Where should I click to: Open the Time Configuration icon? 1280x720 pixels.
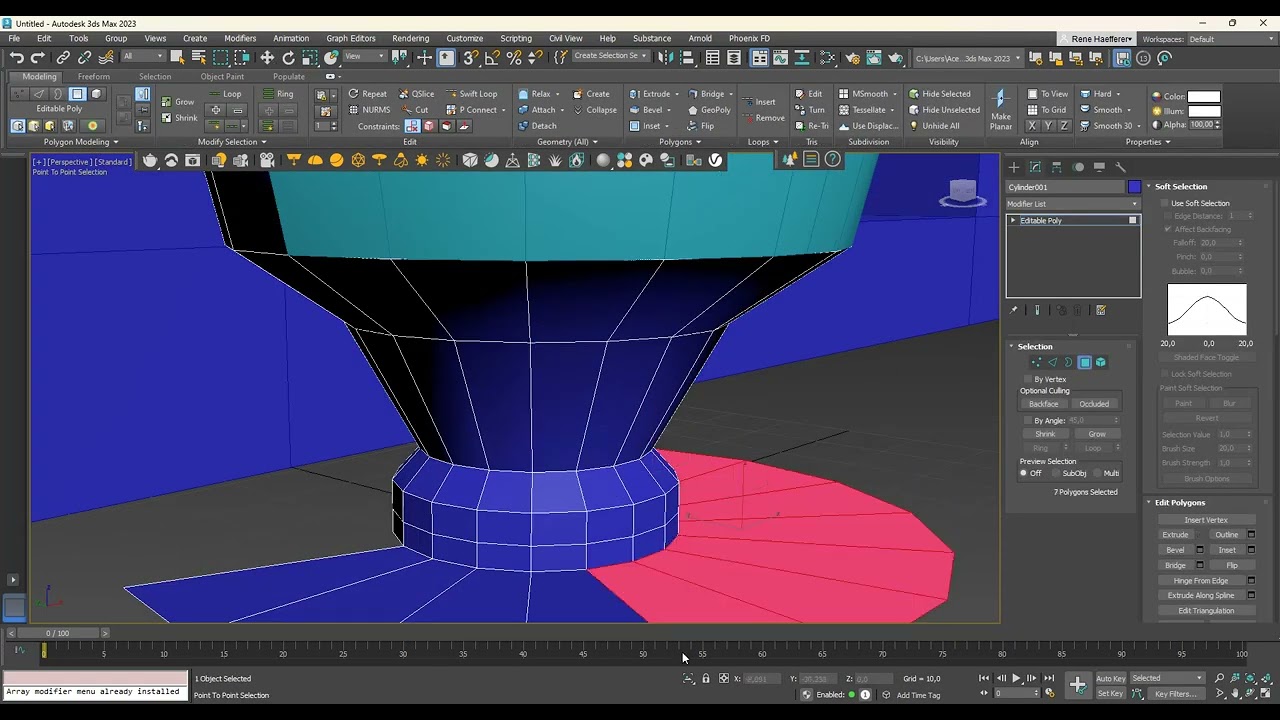(x=1049, y=693)
